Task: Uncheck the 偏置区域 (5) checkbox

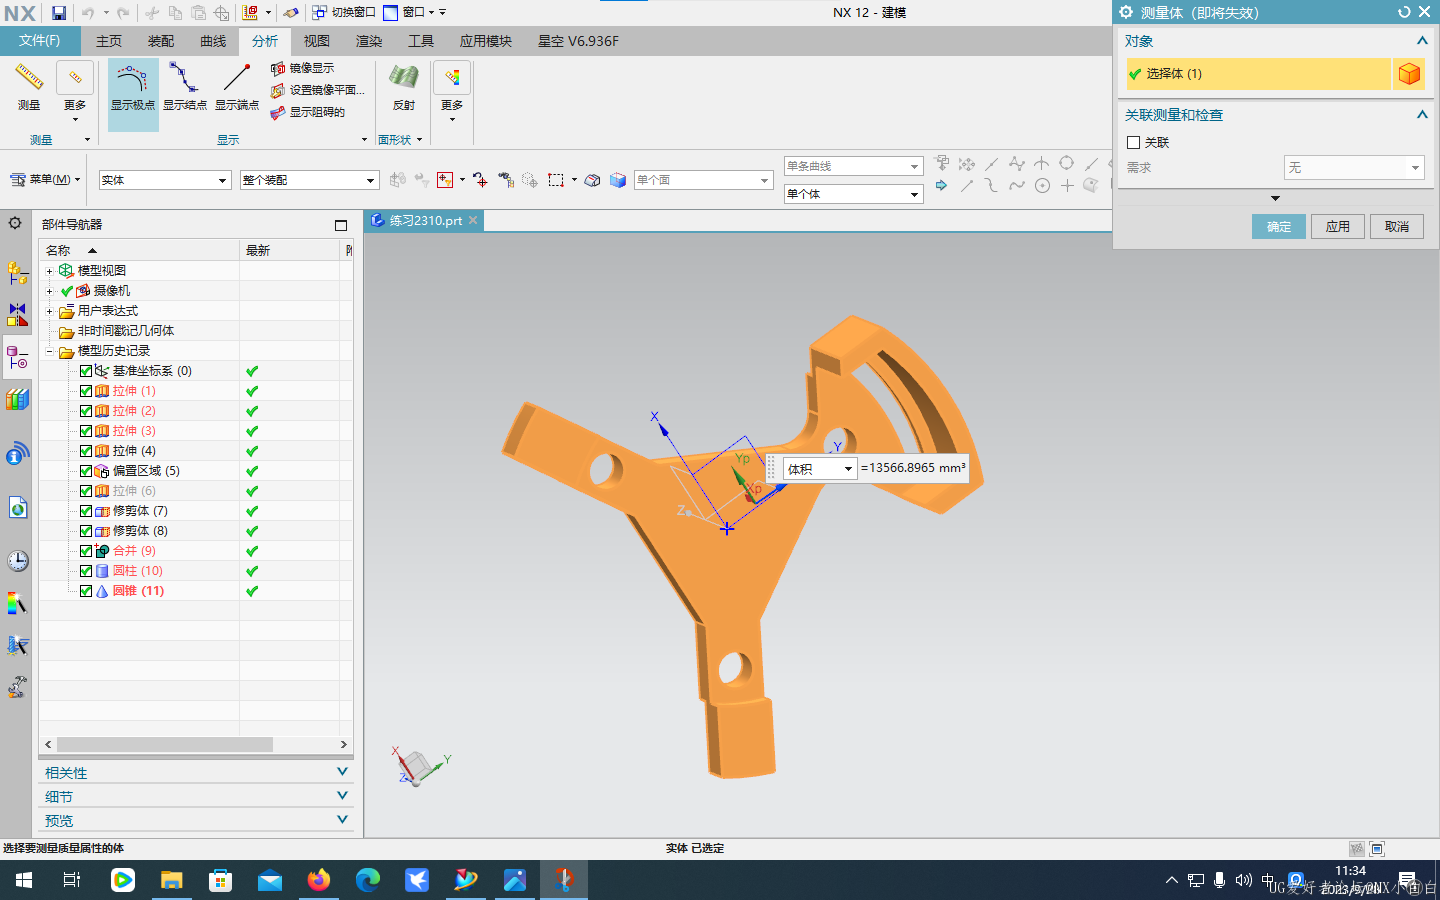Action: pos(86,471)
